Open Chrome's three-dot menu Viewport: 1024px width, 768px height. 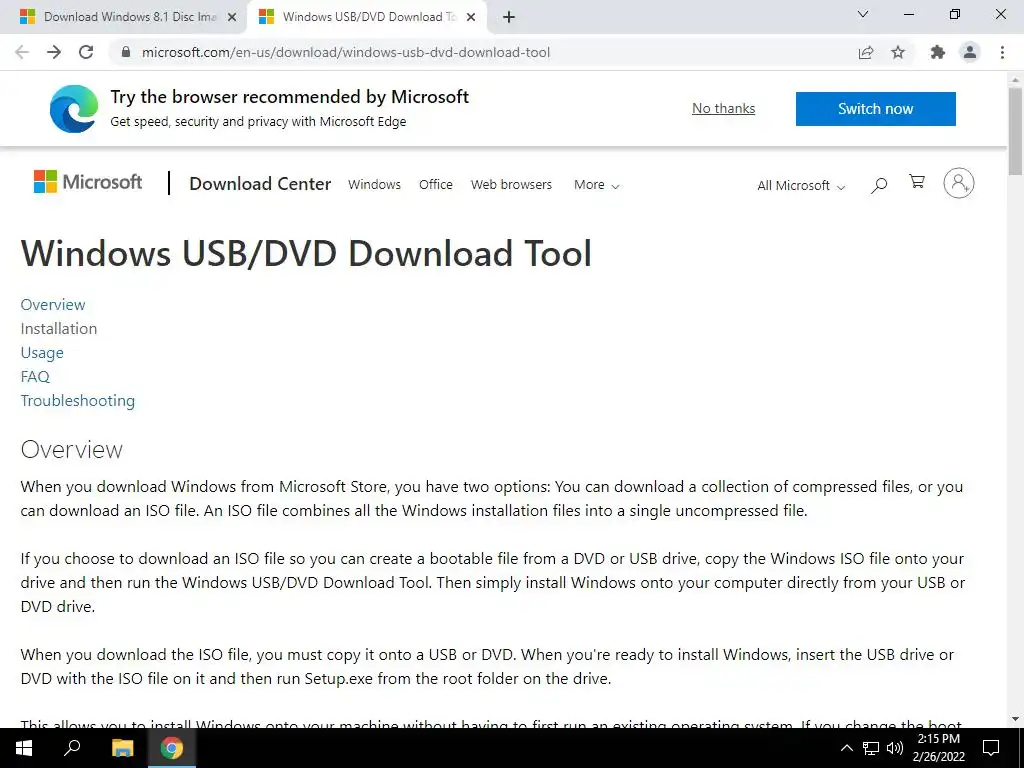pos(1002,52)
